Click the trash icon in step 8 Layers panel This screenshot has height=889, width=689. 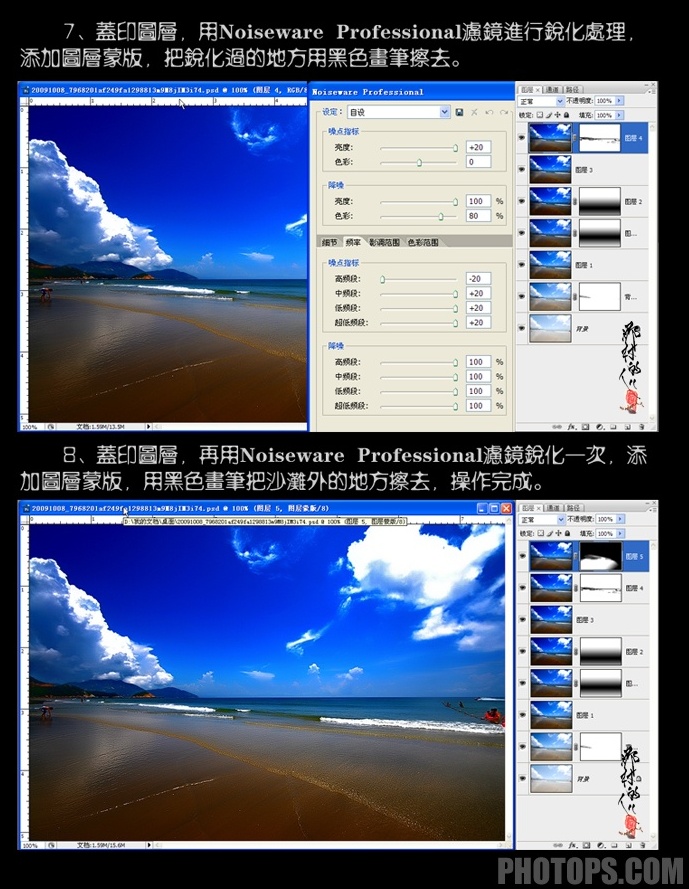[642, 845]
